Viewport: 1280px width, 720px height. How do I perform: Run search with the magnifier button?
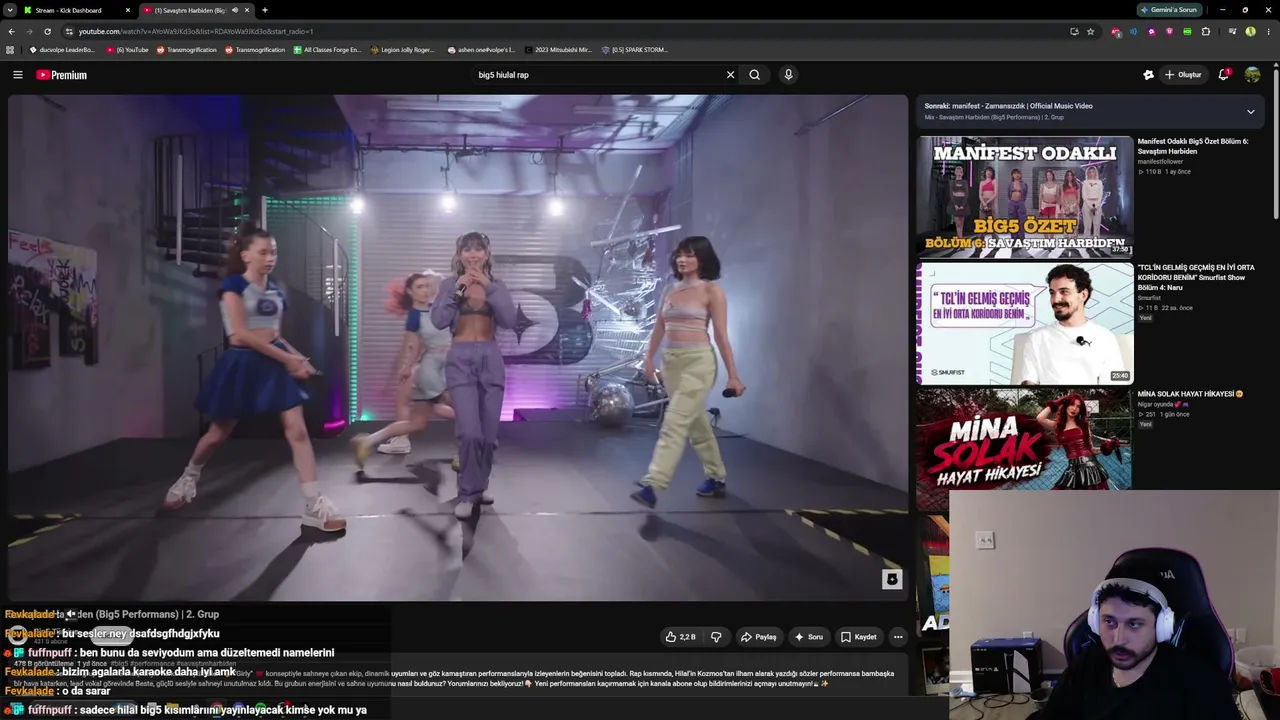(755, 75)
